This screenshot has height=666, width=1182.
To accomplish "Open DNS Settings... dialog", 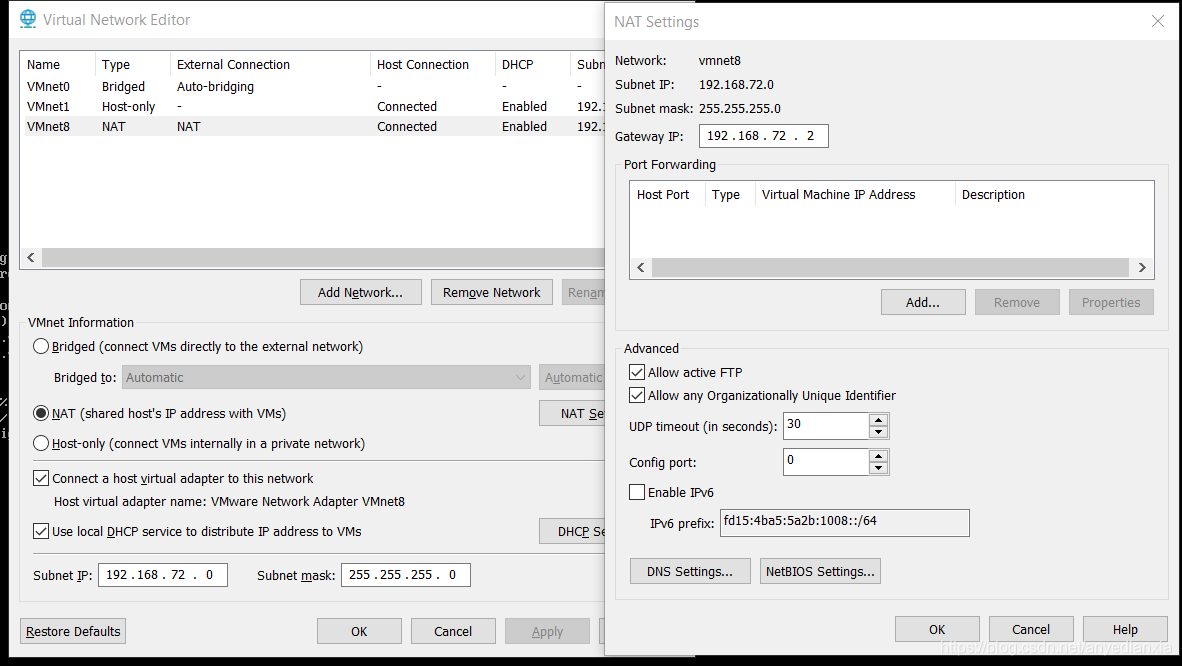I will (690, 572).
